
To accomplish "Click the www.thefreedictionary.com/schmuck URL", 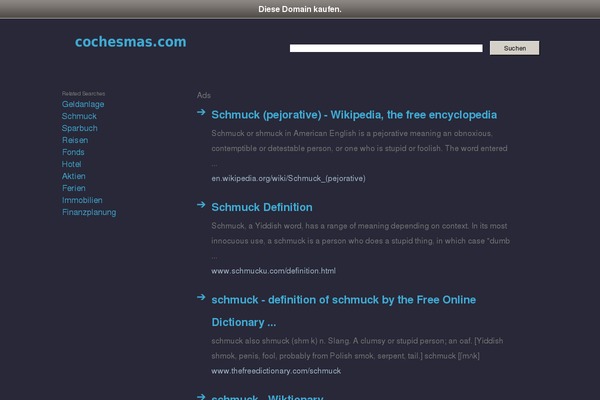I will pyautogui.click(x=276, y=371).
